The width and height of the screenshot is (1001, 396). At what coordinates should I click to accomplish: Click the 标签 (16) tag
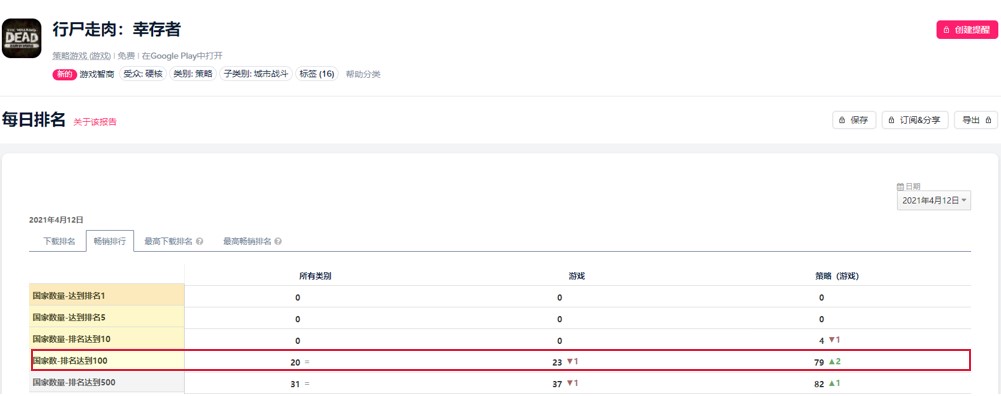click(317, 74)
